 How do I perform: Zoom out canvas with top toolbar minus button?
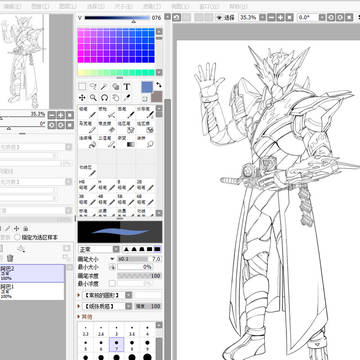tap(272, 17)
